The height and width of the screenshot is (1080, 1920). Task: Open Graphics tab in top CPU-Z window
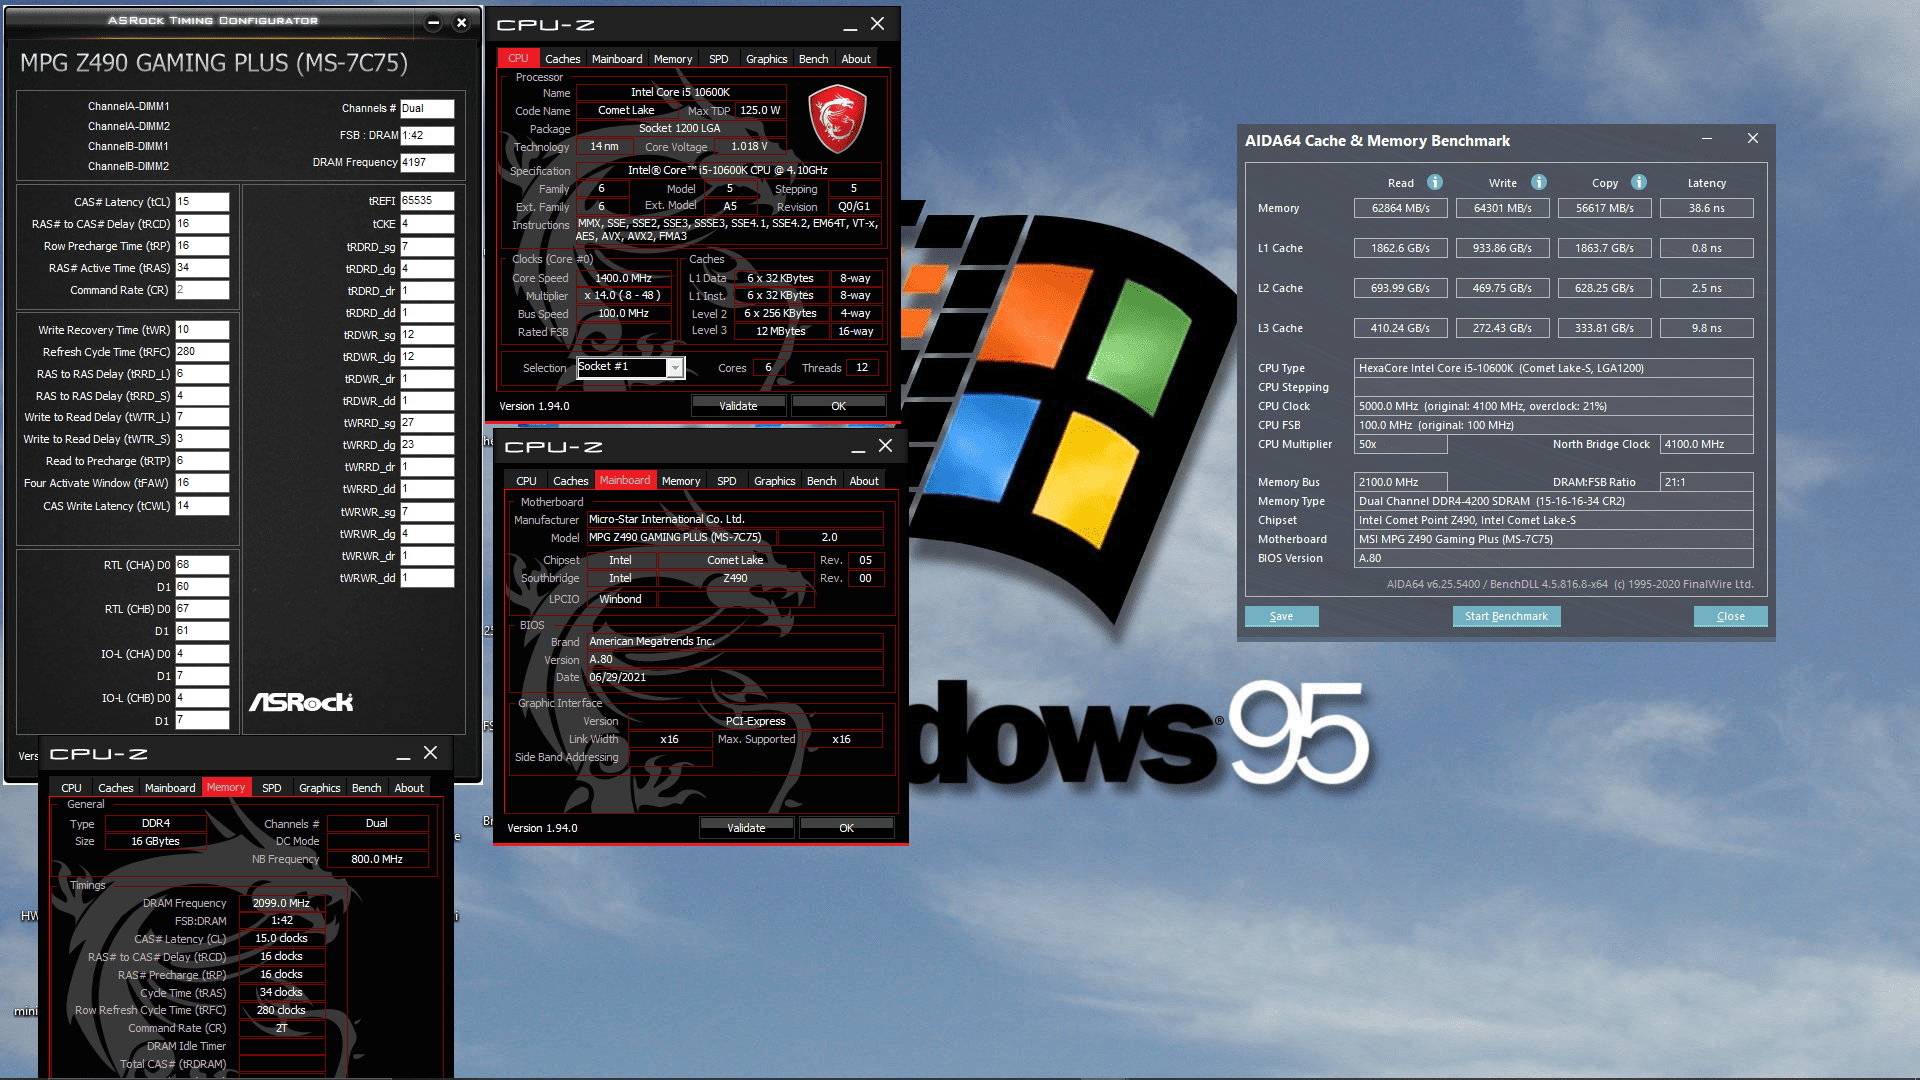[x=766, y=59]
